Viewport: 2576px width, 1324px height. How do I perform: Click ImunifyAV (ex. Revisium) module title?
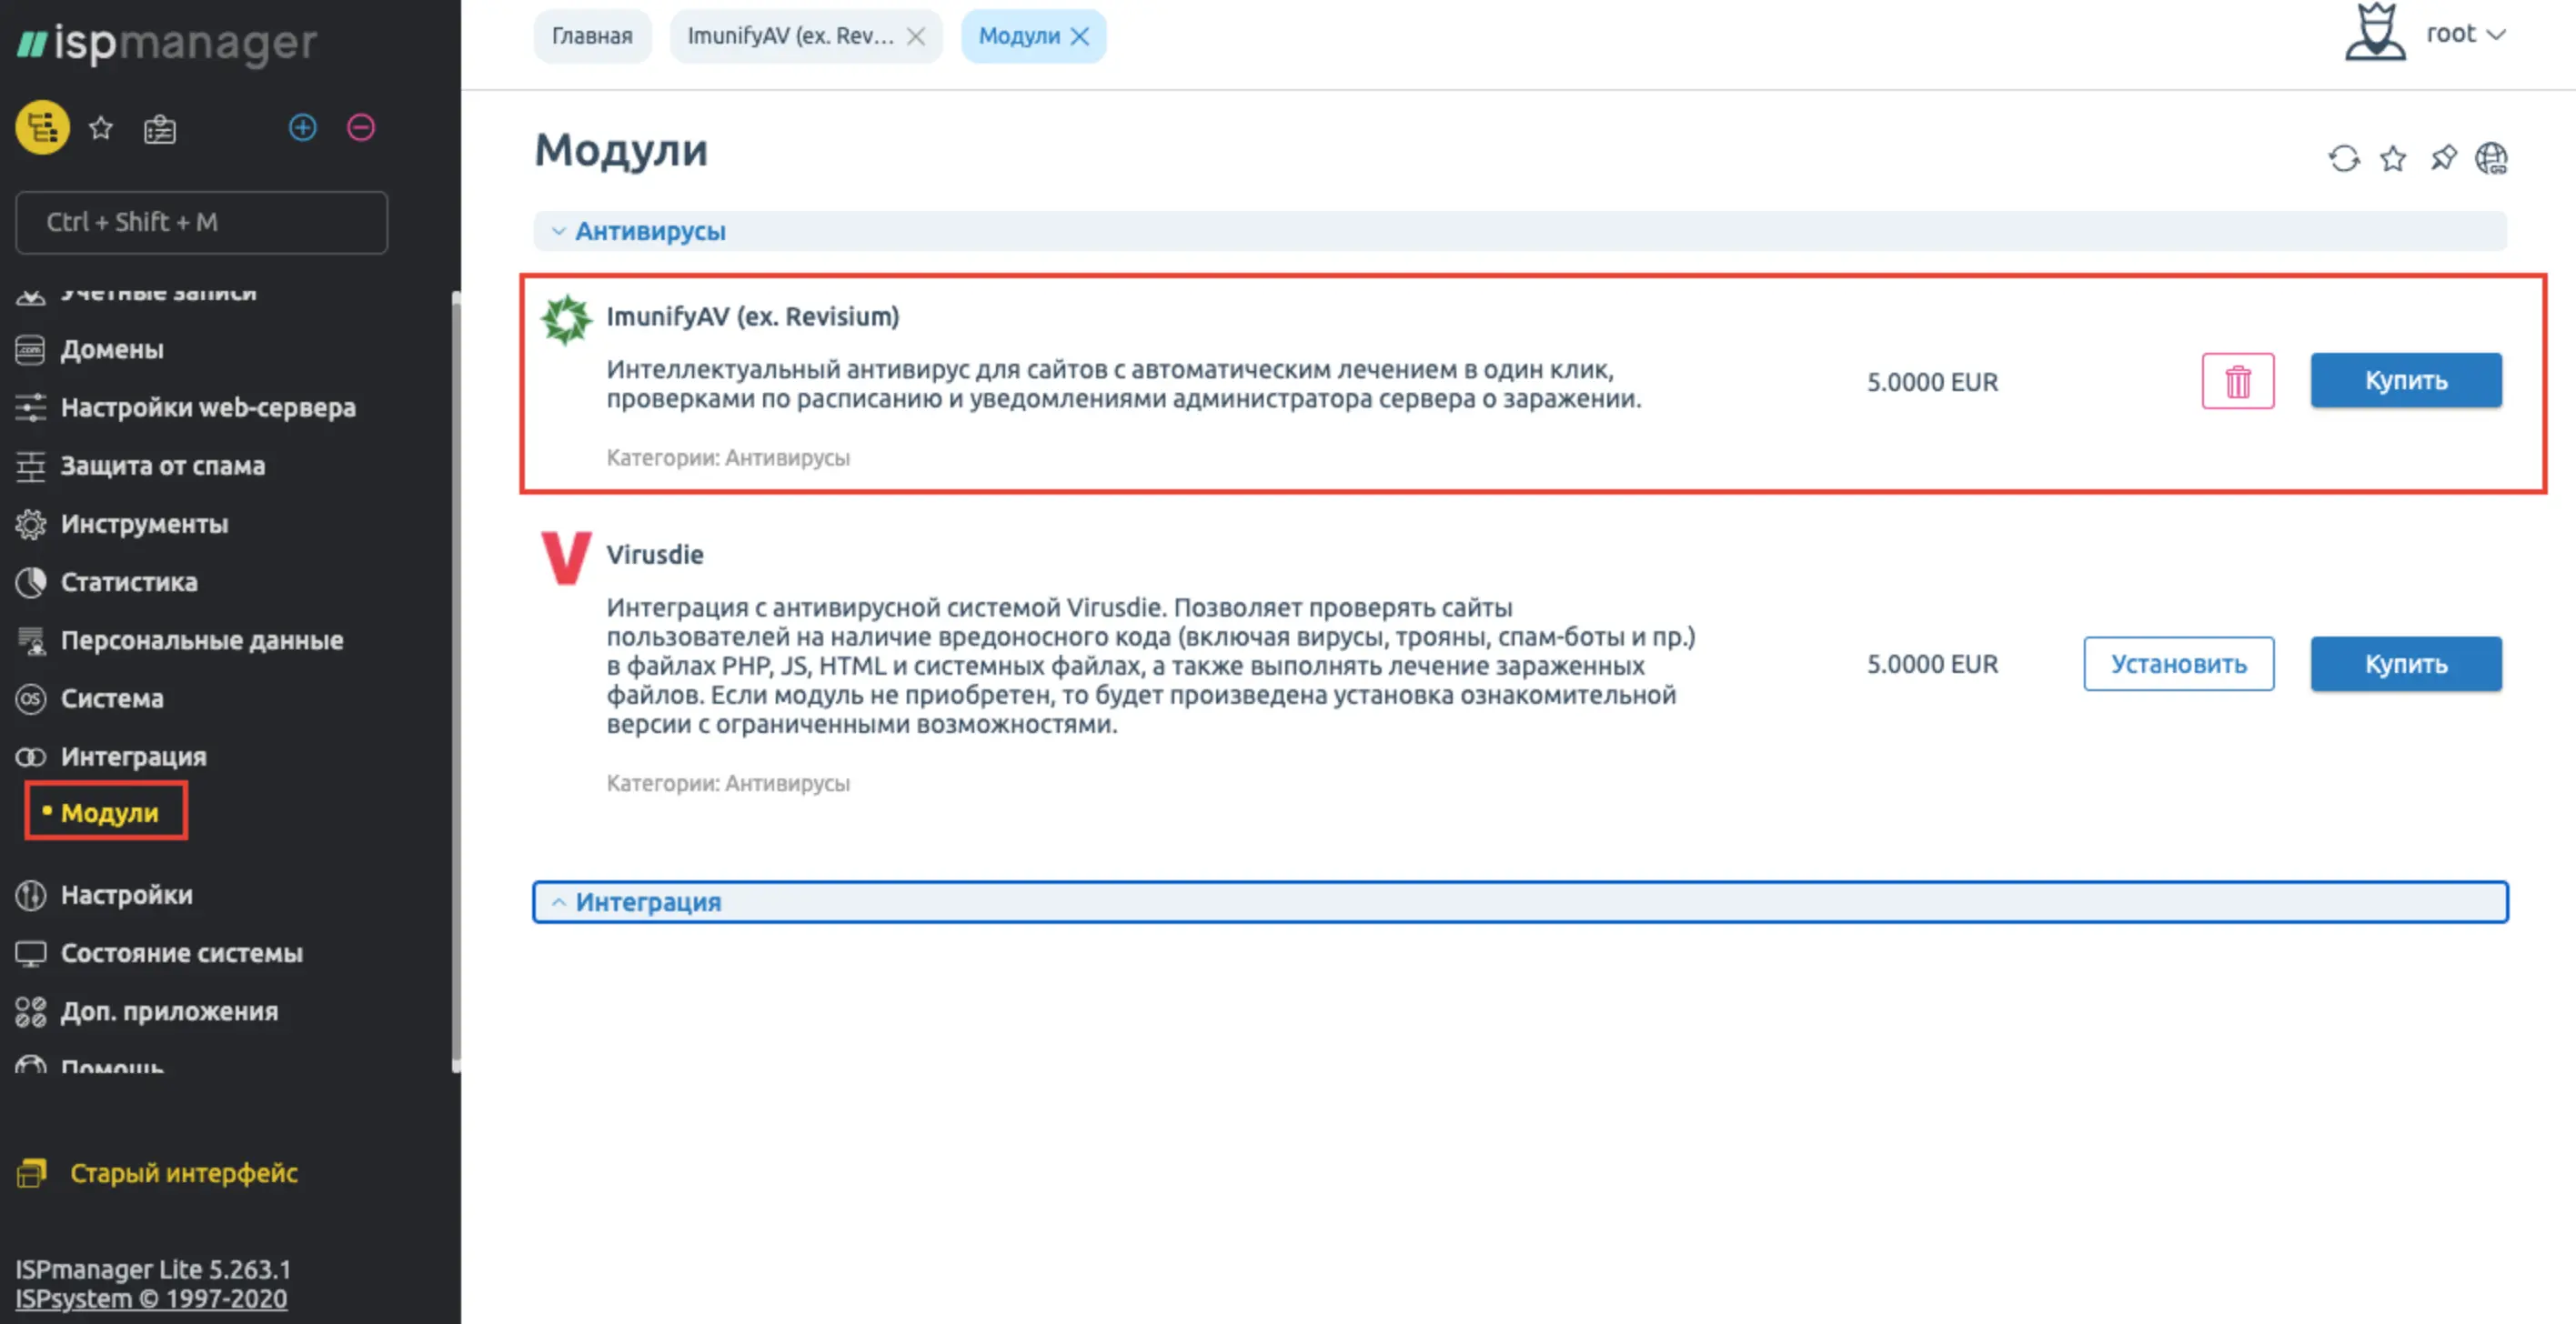click(752, 317)
